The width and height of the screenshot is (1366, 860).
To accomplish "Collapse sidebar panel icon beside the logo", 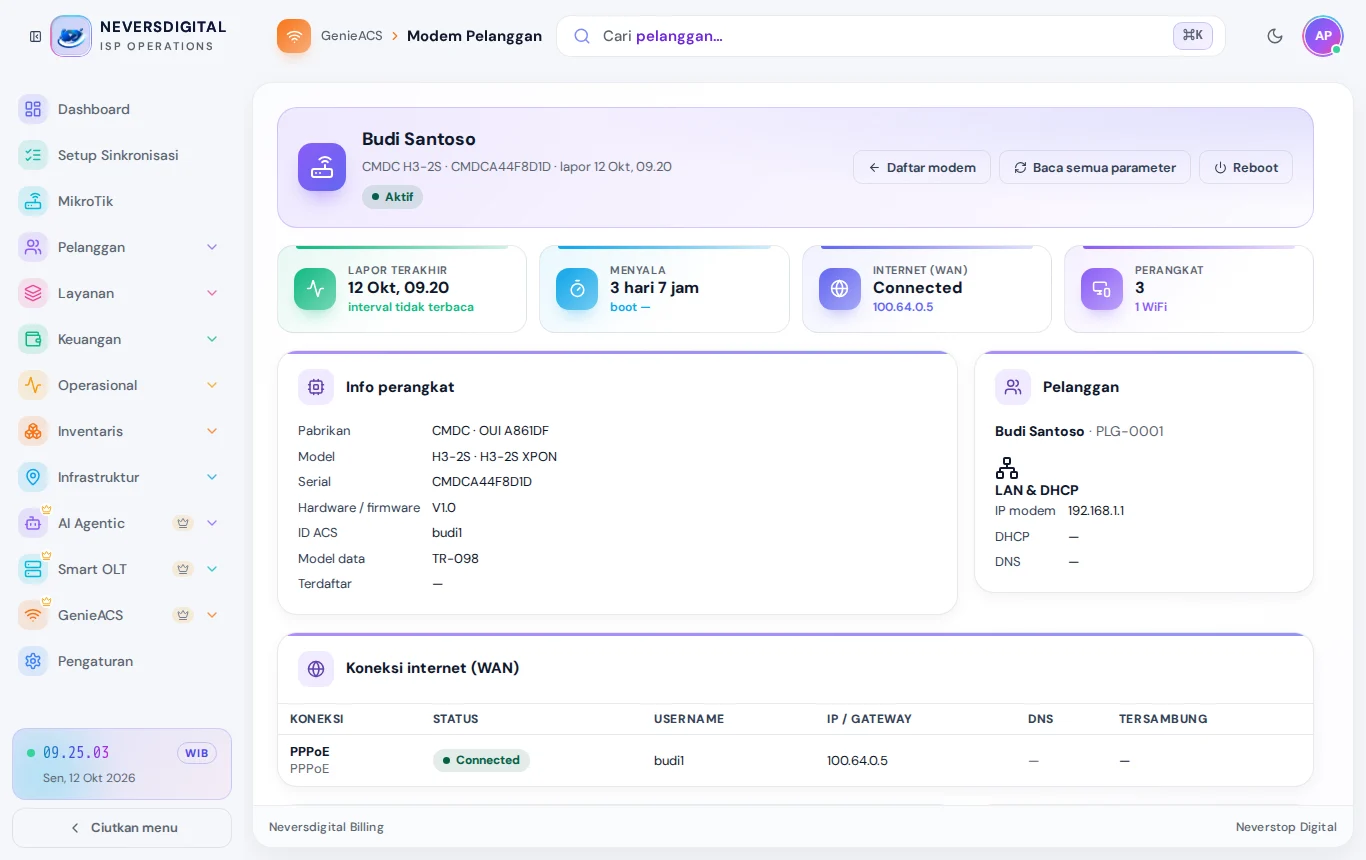I will coord(35,36).
